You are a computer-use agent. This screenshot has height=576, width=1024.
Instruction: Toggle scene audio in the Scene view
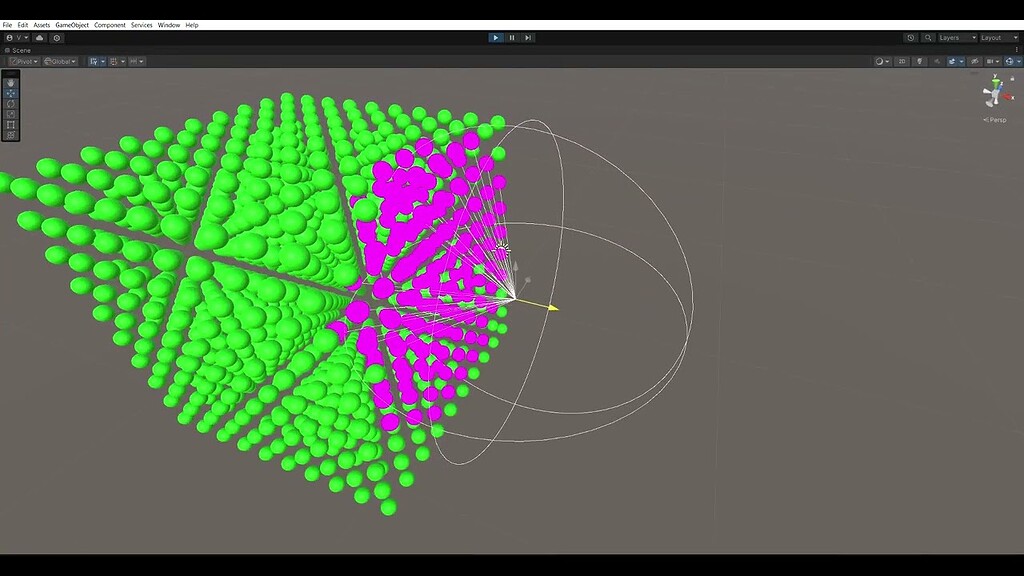click(937, 61)
